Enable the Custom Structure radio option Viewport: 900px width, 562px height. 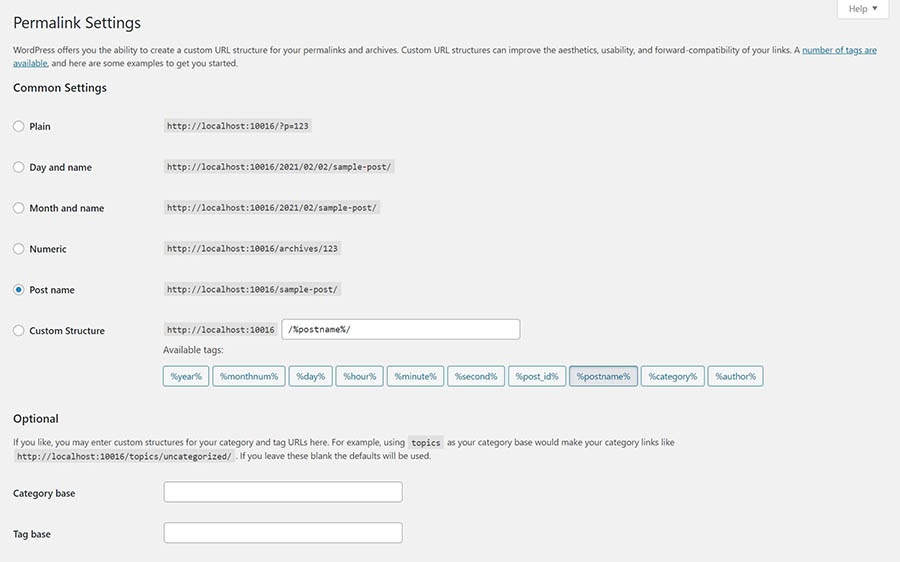click(x=19, y=331)
